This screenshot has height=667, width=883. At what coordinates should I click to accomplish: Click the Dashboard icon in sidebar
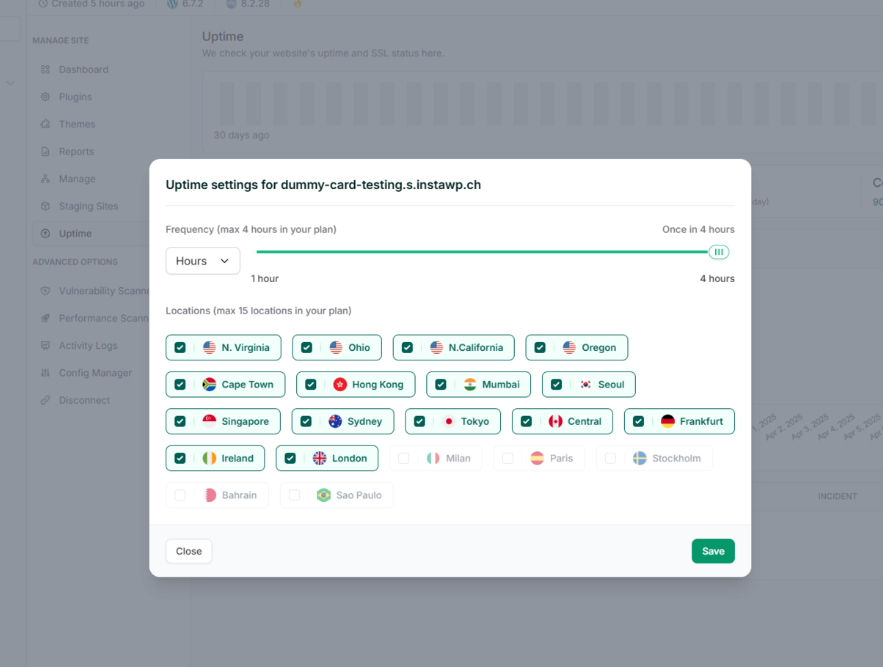46,69
